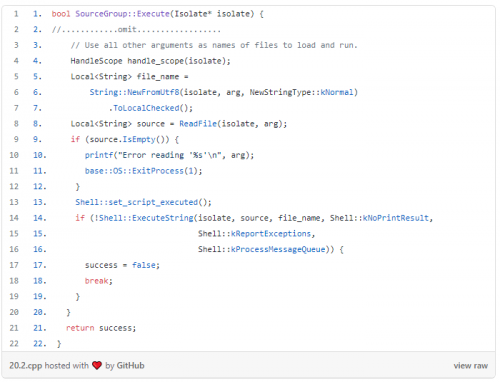Select line number 22 in gutter

tap(14, 343)
